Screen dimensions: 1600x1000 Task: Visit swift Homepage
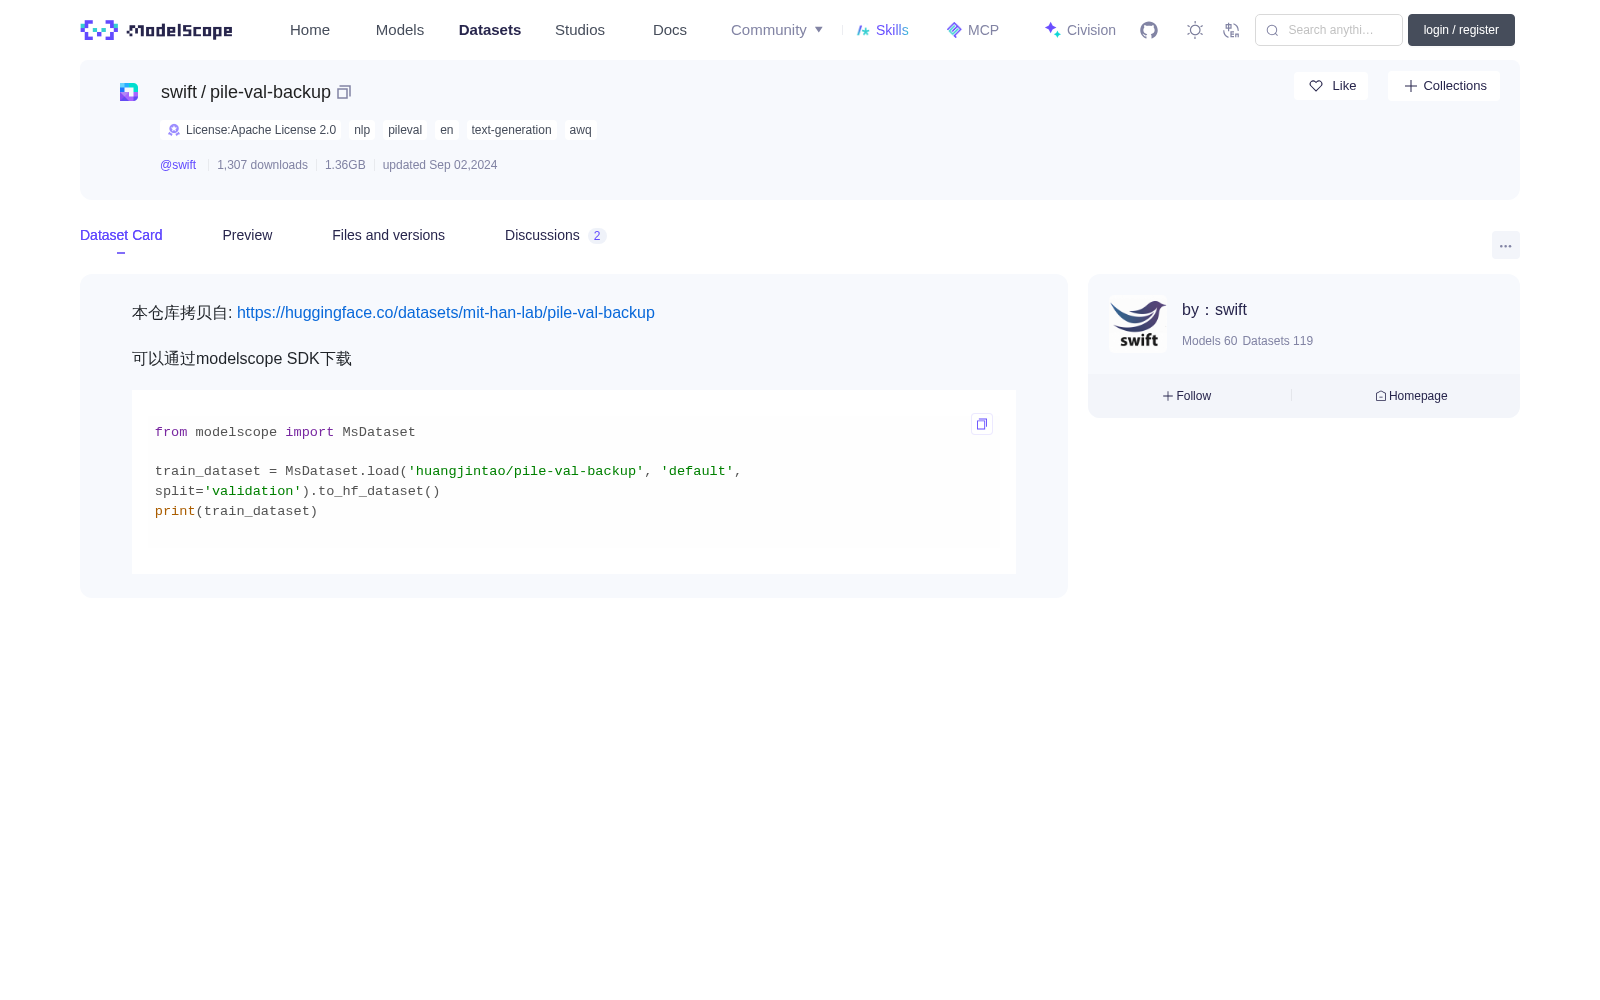(1411, 396)
